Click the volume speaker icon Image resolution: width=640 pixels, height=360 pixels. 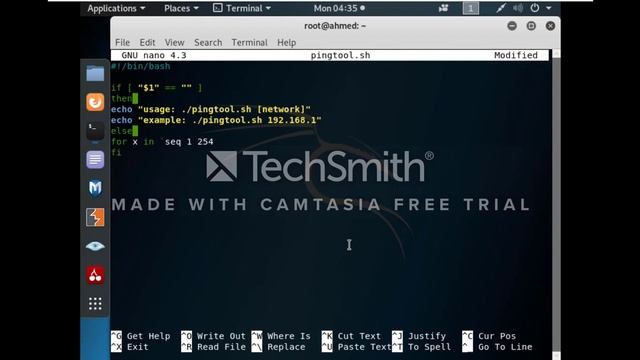click(x=518, y=8)
